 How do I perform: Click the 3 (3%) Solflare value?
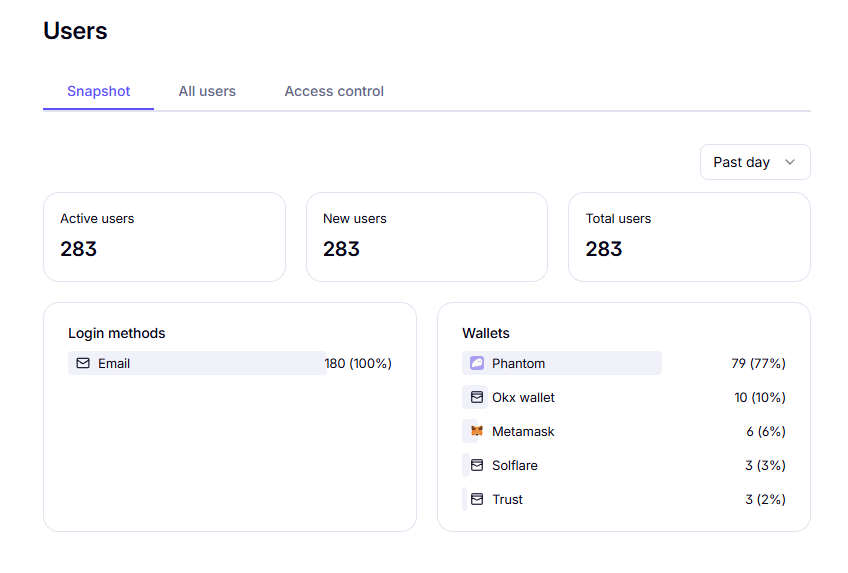[x=765, y=465]
